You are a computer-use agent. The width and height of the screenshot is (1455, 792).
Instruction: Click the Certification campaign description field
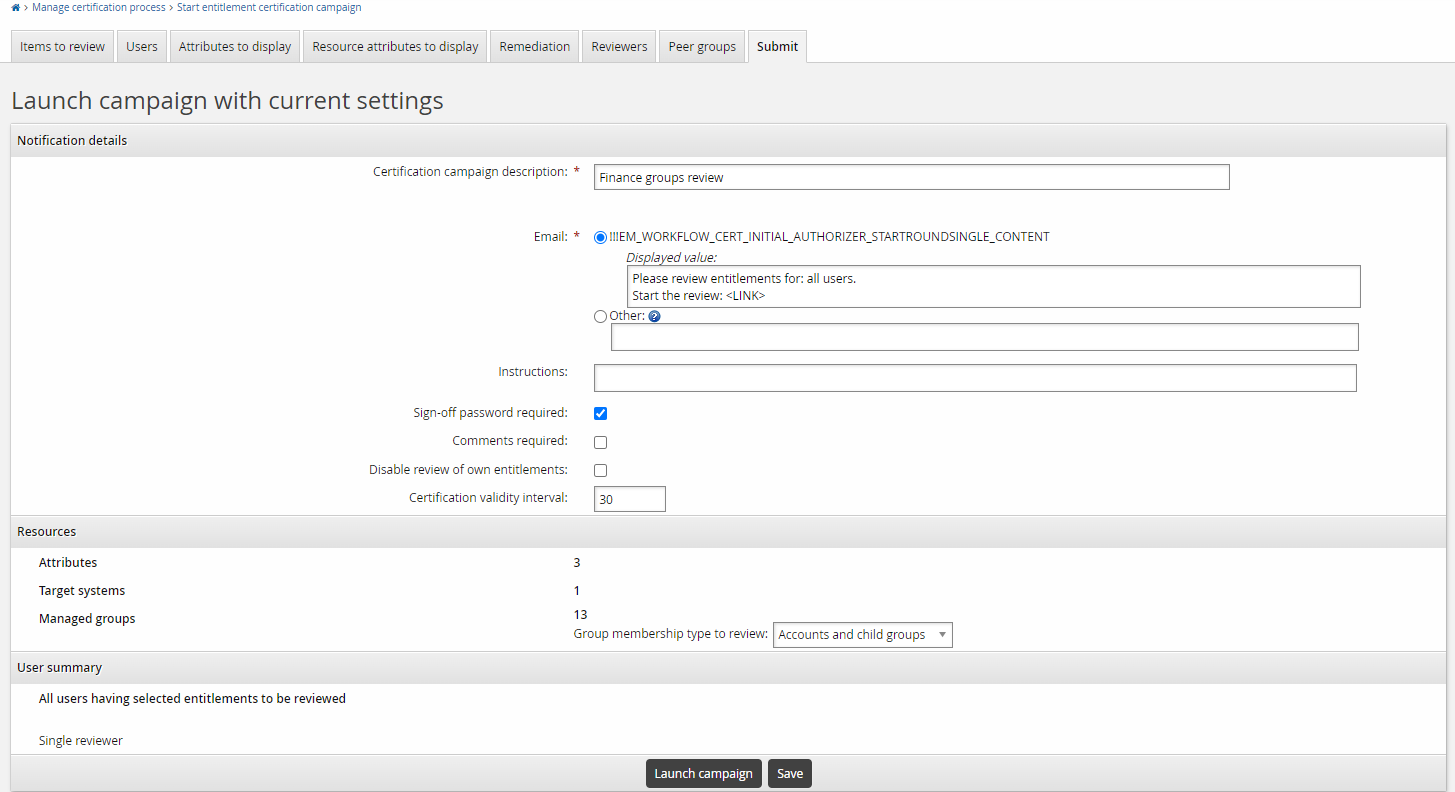coord(910,178)
